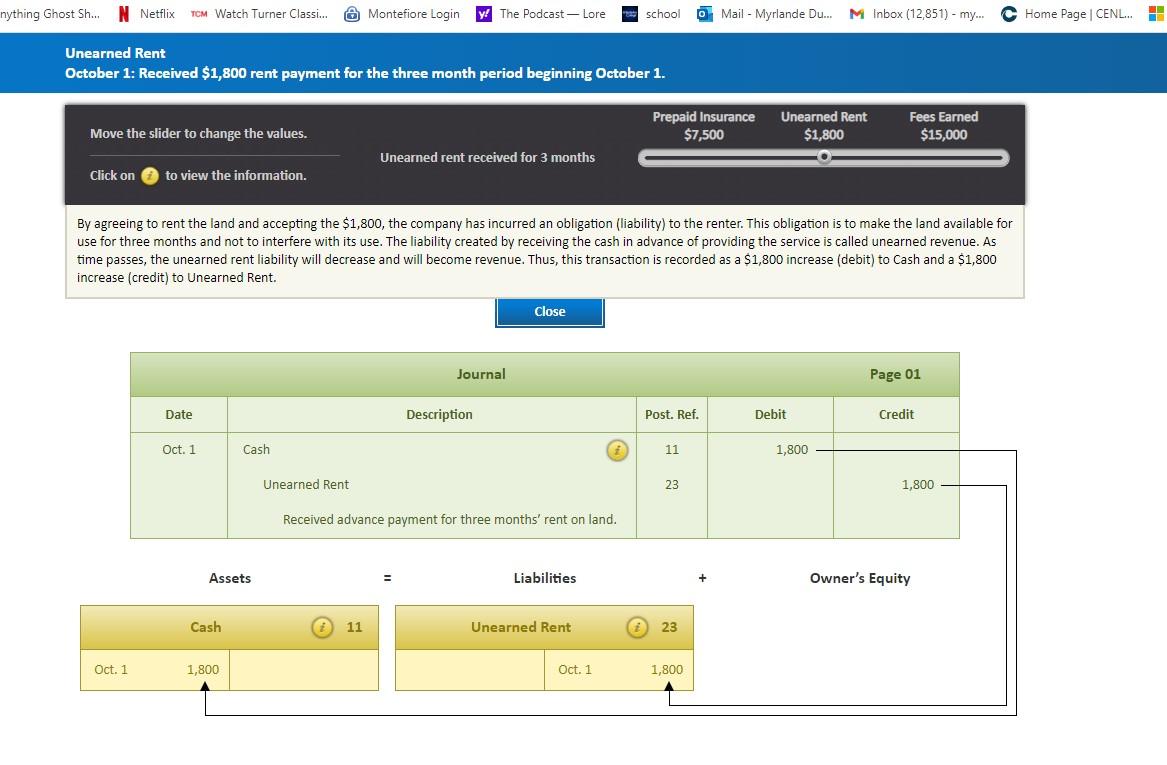Click the 1,800 debit amount in journal

click(792, 449)
